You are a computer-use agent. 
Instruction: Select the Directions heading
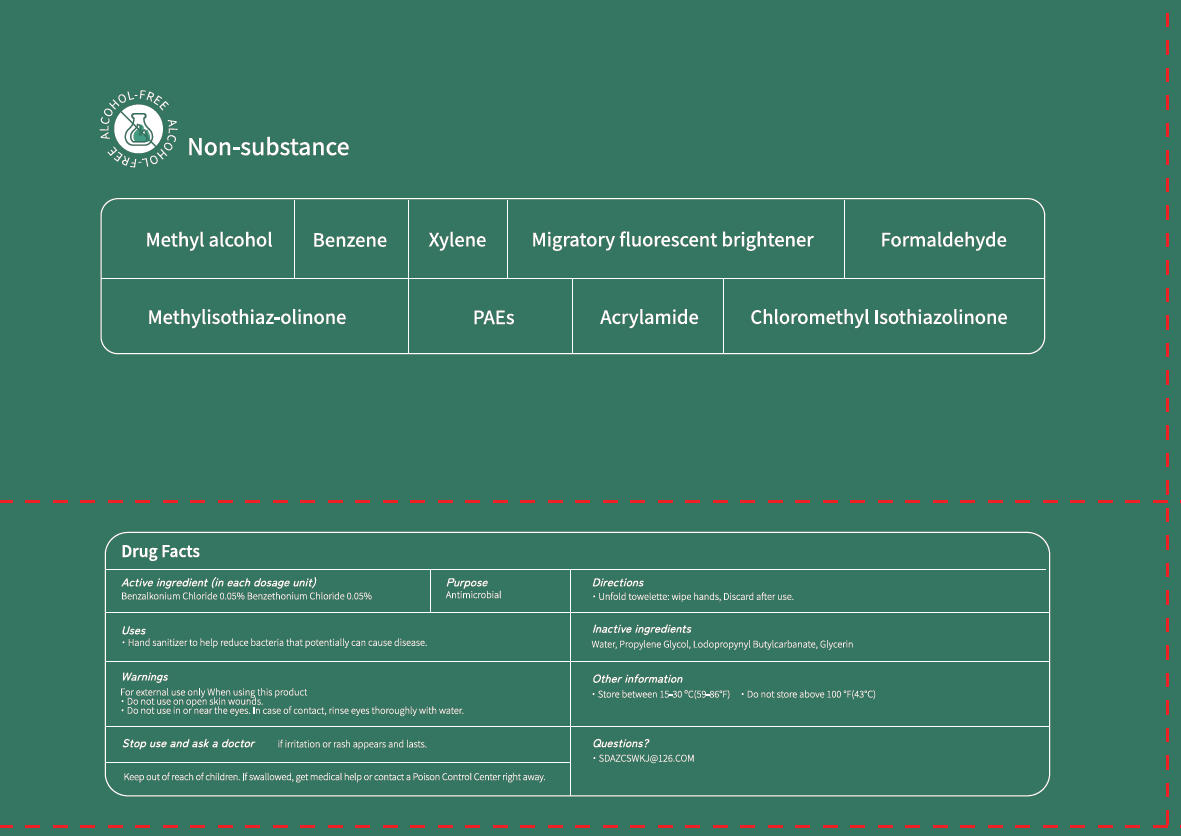click(618, 582)
